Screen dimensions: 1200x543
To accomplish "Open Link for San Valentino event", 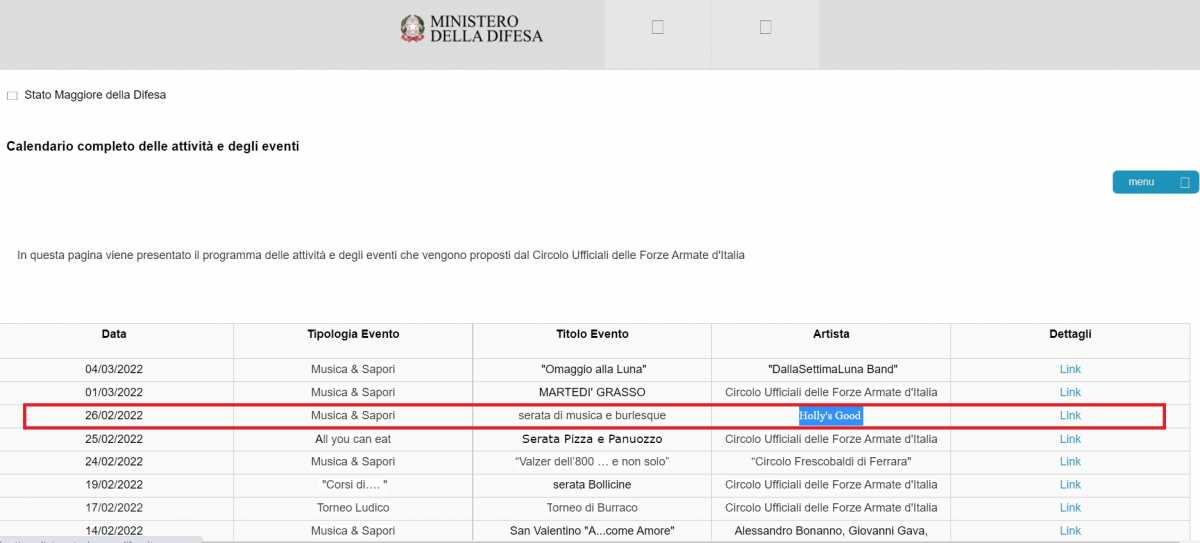I will (1070, 531).
